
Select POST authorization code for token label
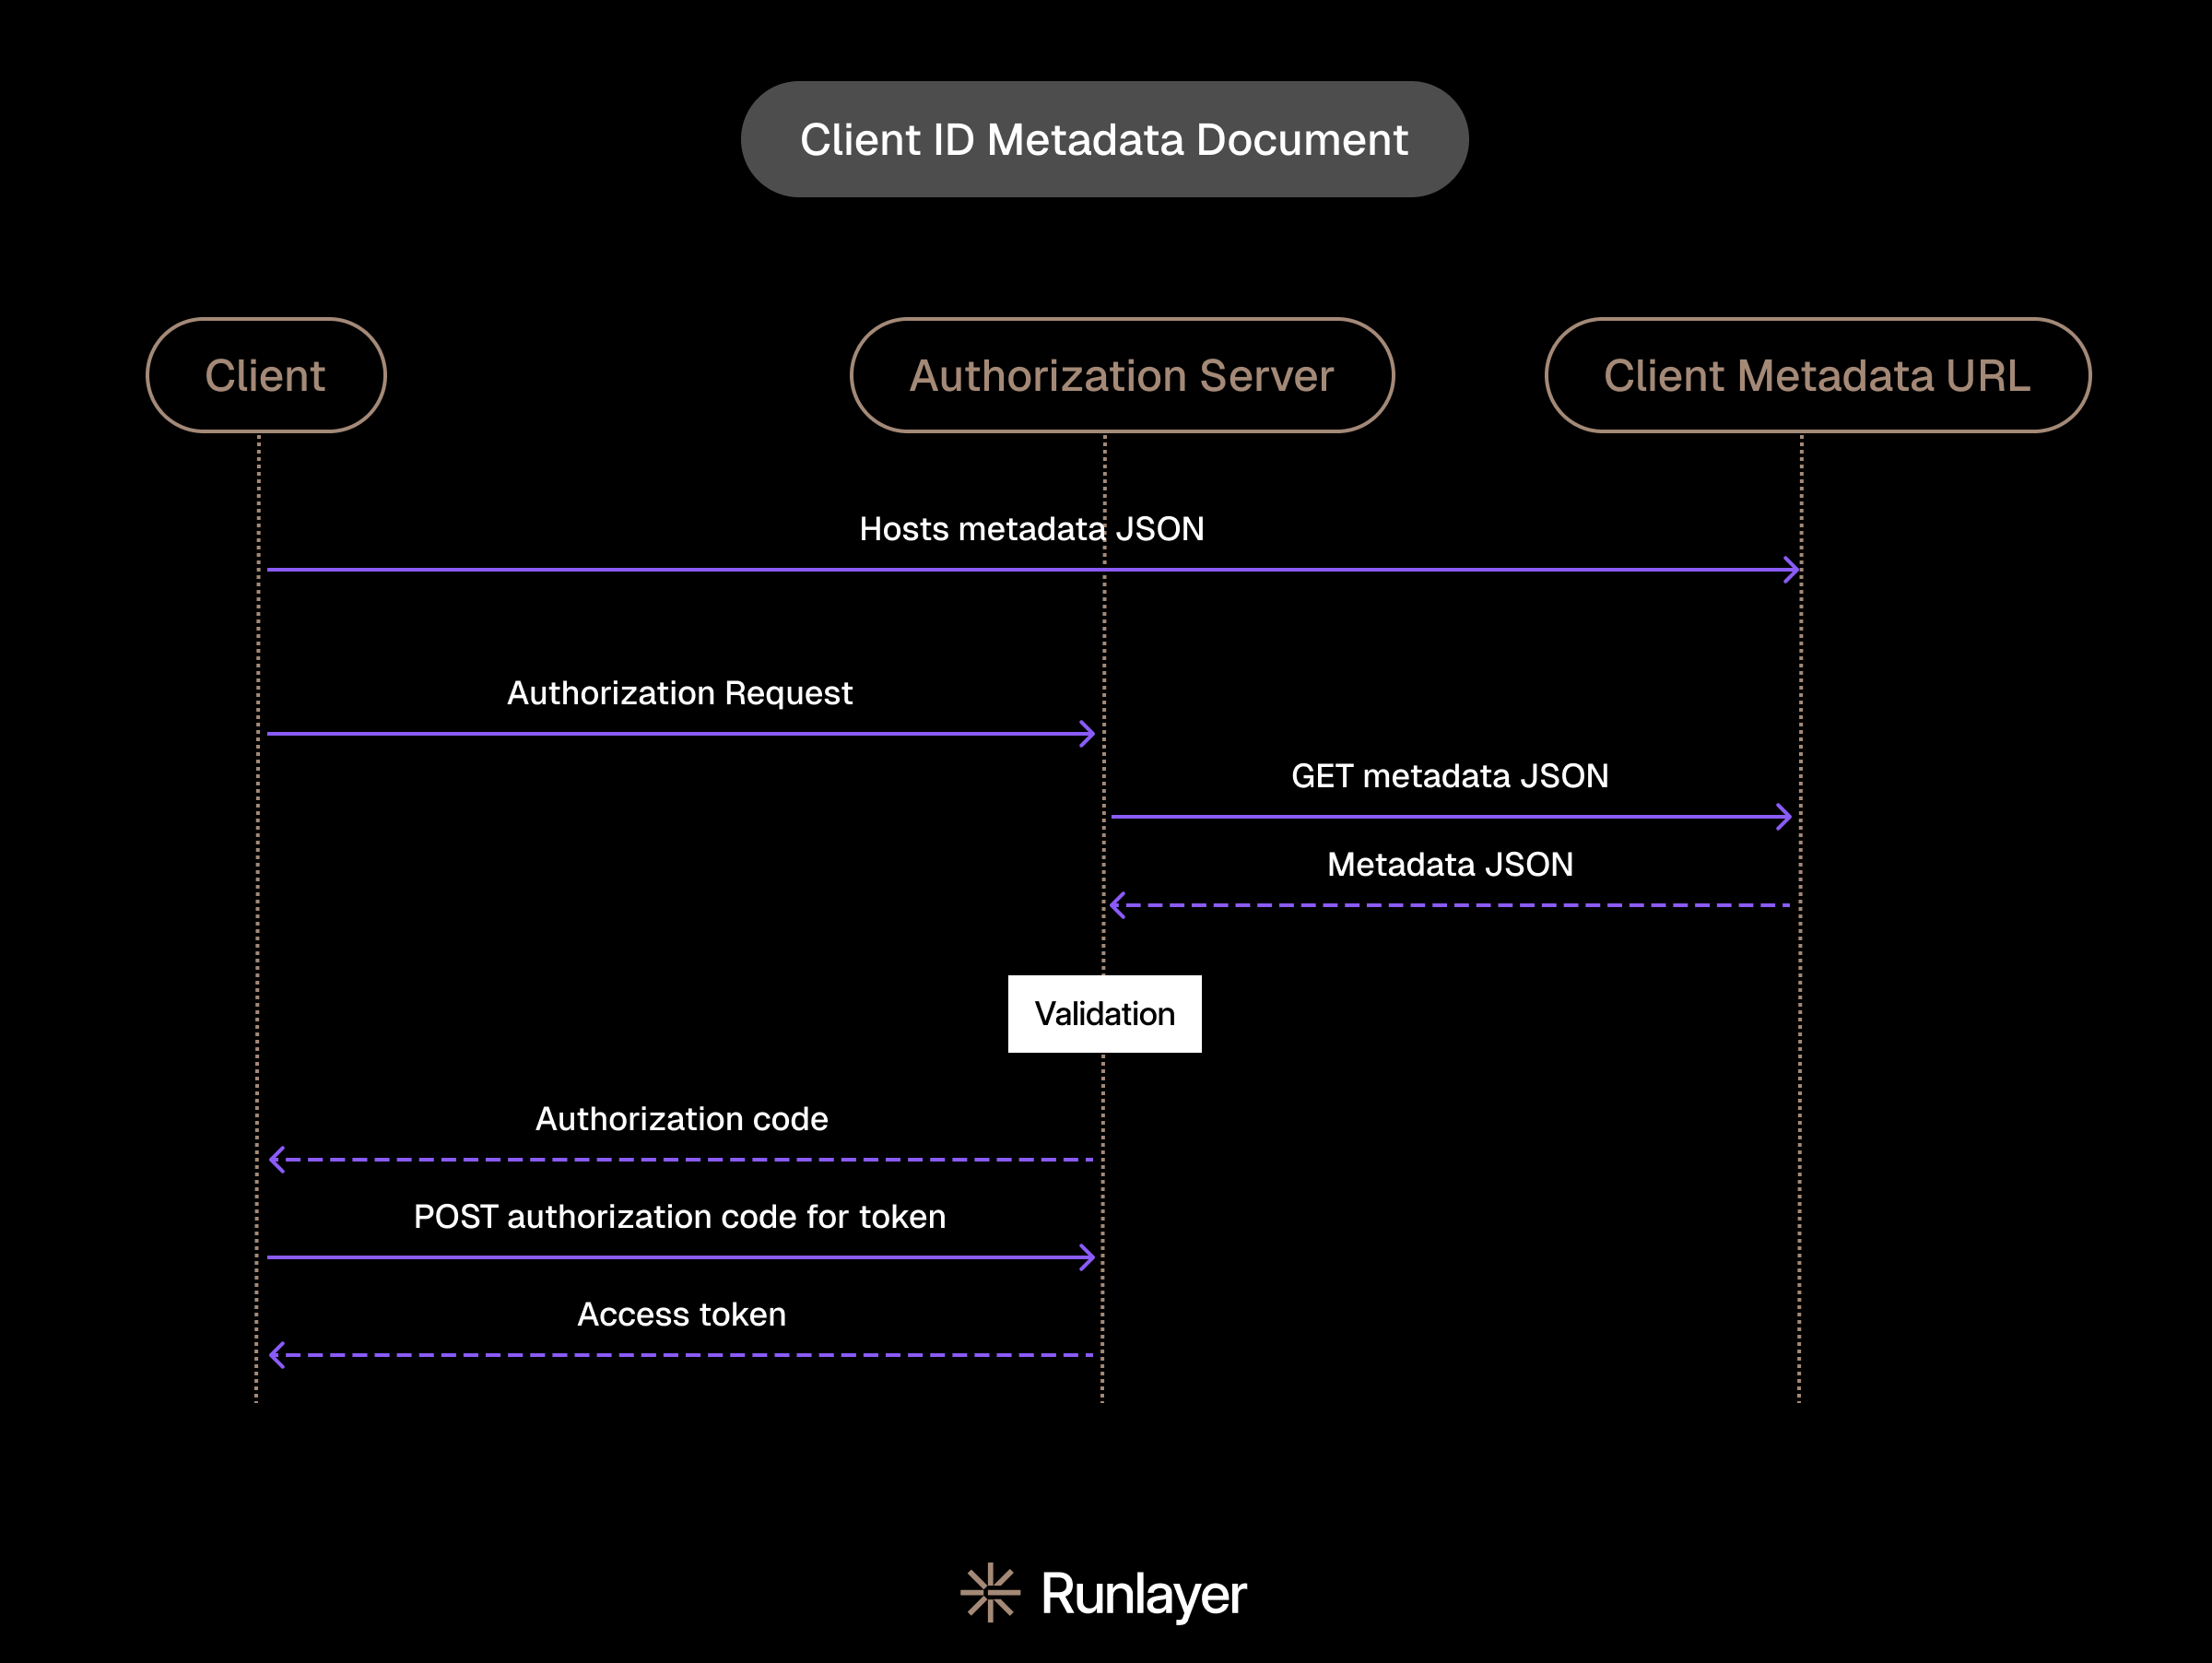click(x=679, y=1216)
